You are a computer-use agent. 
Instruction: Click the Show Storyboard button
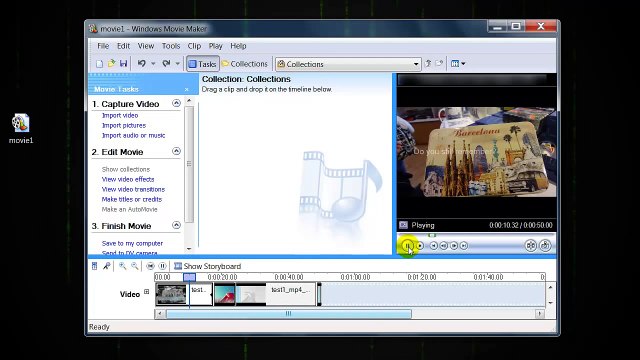pos(207,266)
